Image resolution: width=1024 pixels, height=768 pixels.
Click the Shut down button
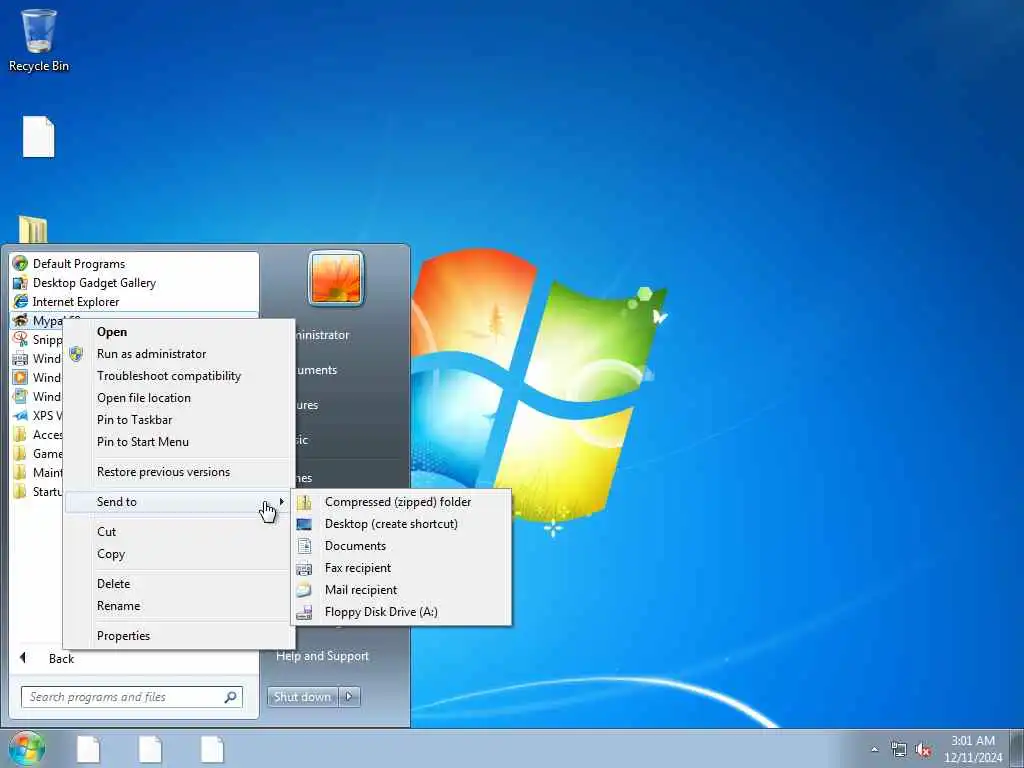coord(302,697)
